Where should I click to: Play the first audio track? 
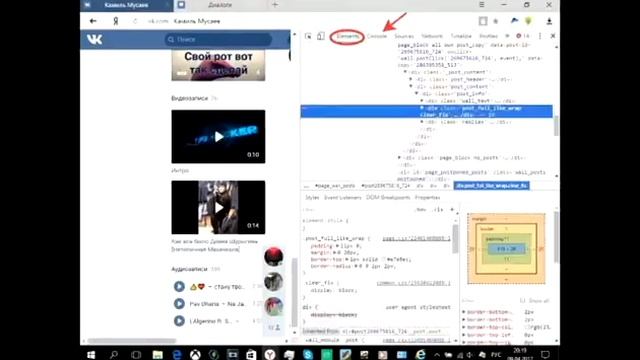coord(179,287)
